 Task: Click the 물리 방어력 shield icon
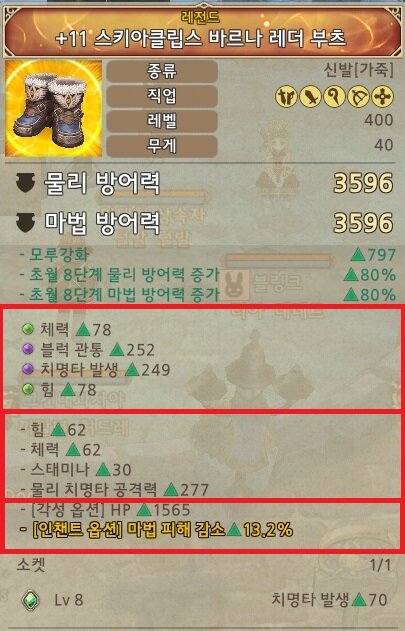(25, 183)
